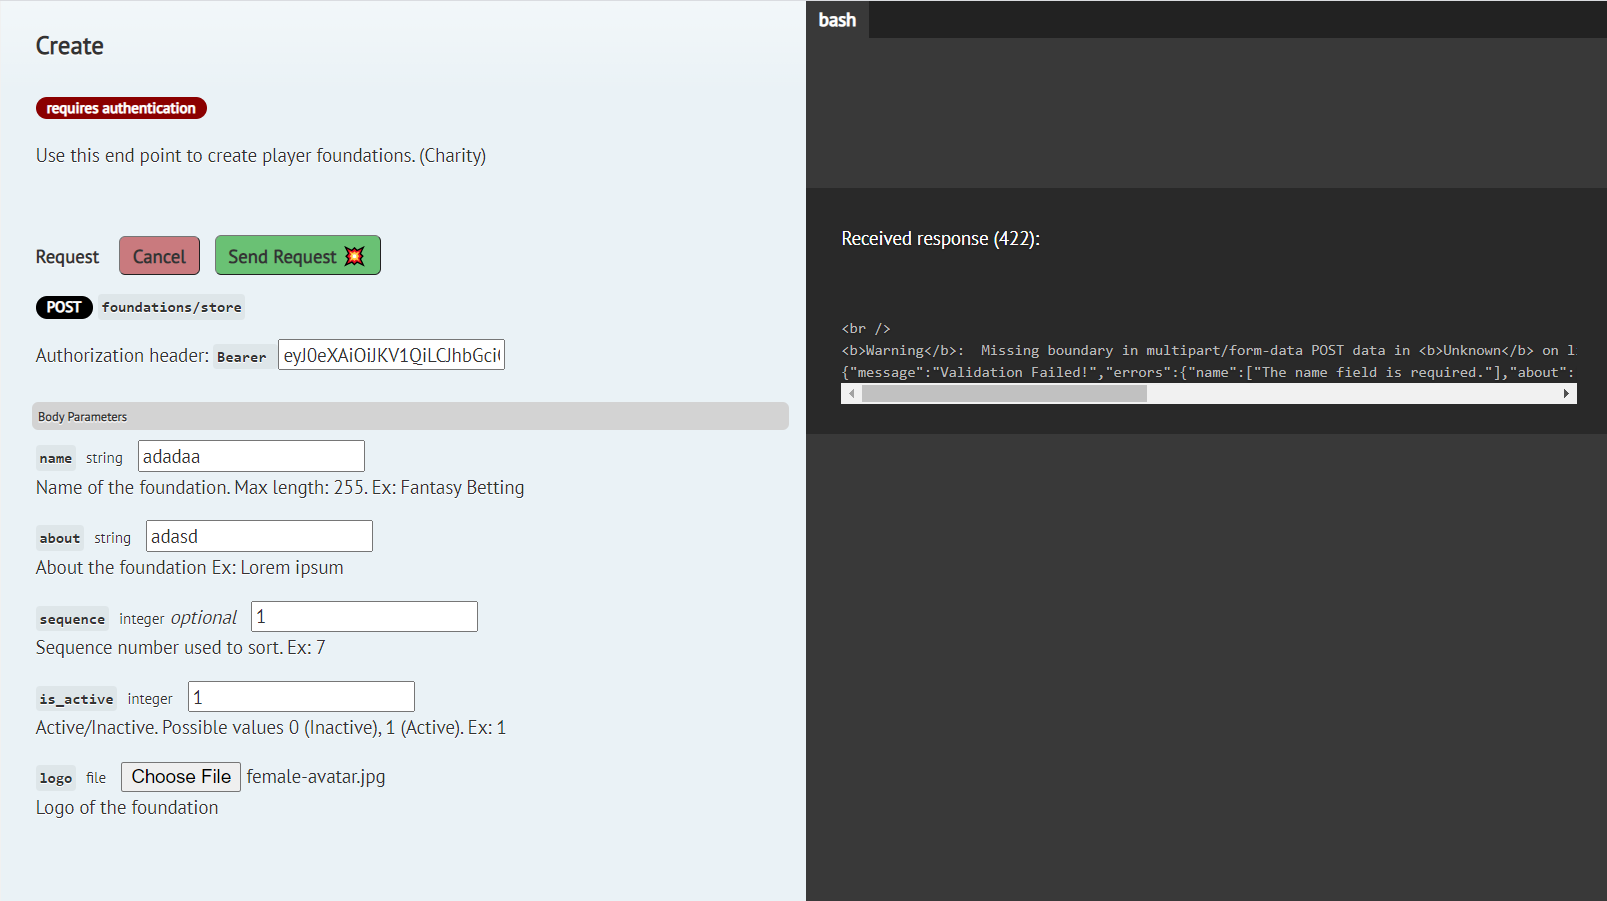
Task: Click the Bearer token input field
Action: (391, 355)
